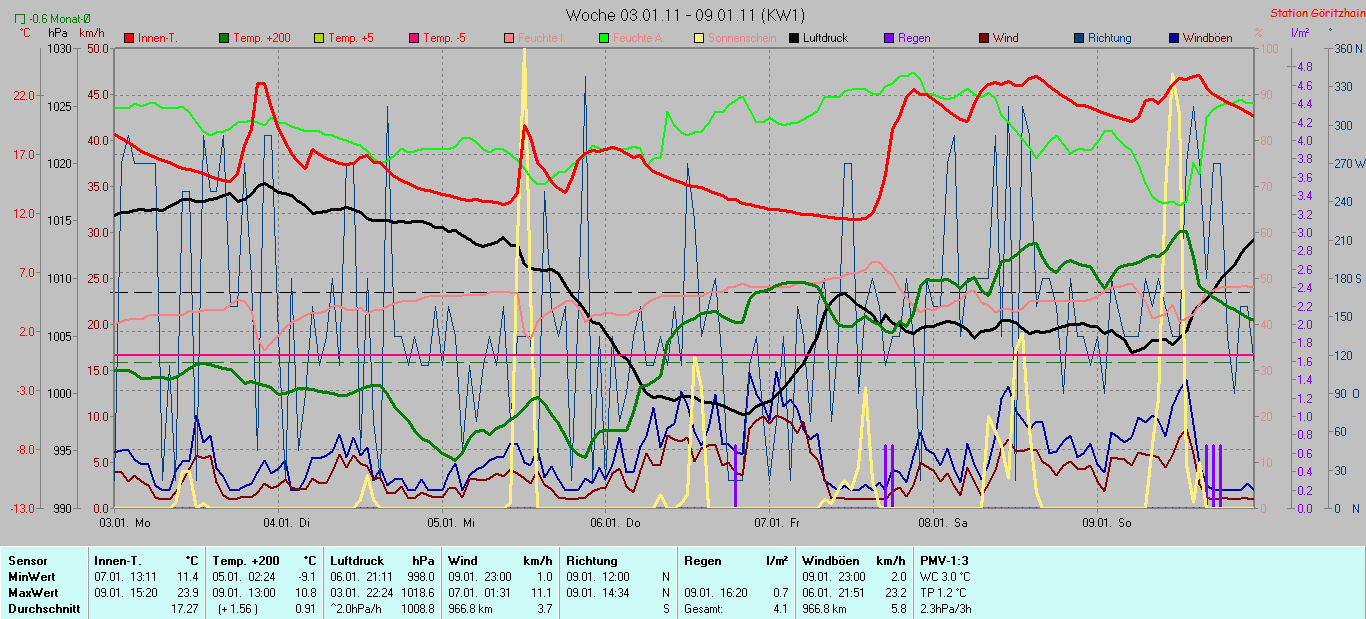1366x619 pixels.
Task: Click the 360 N direction axis label
Action: (x=1346, y=48)
